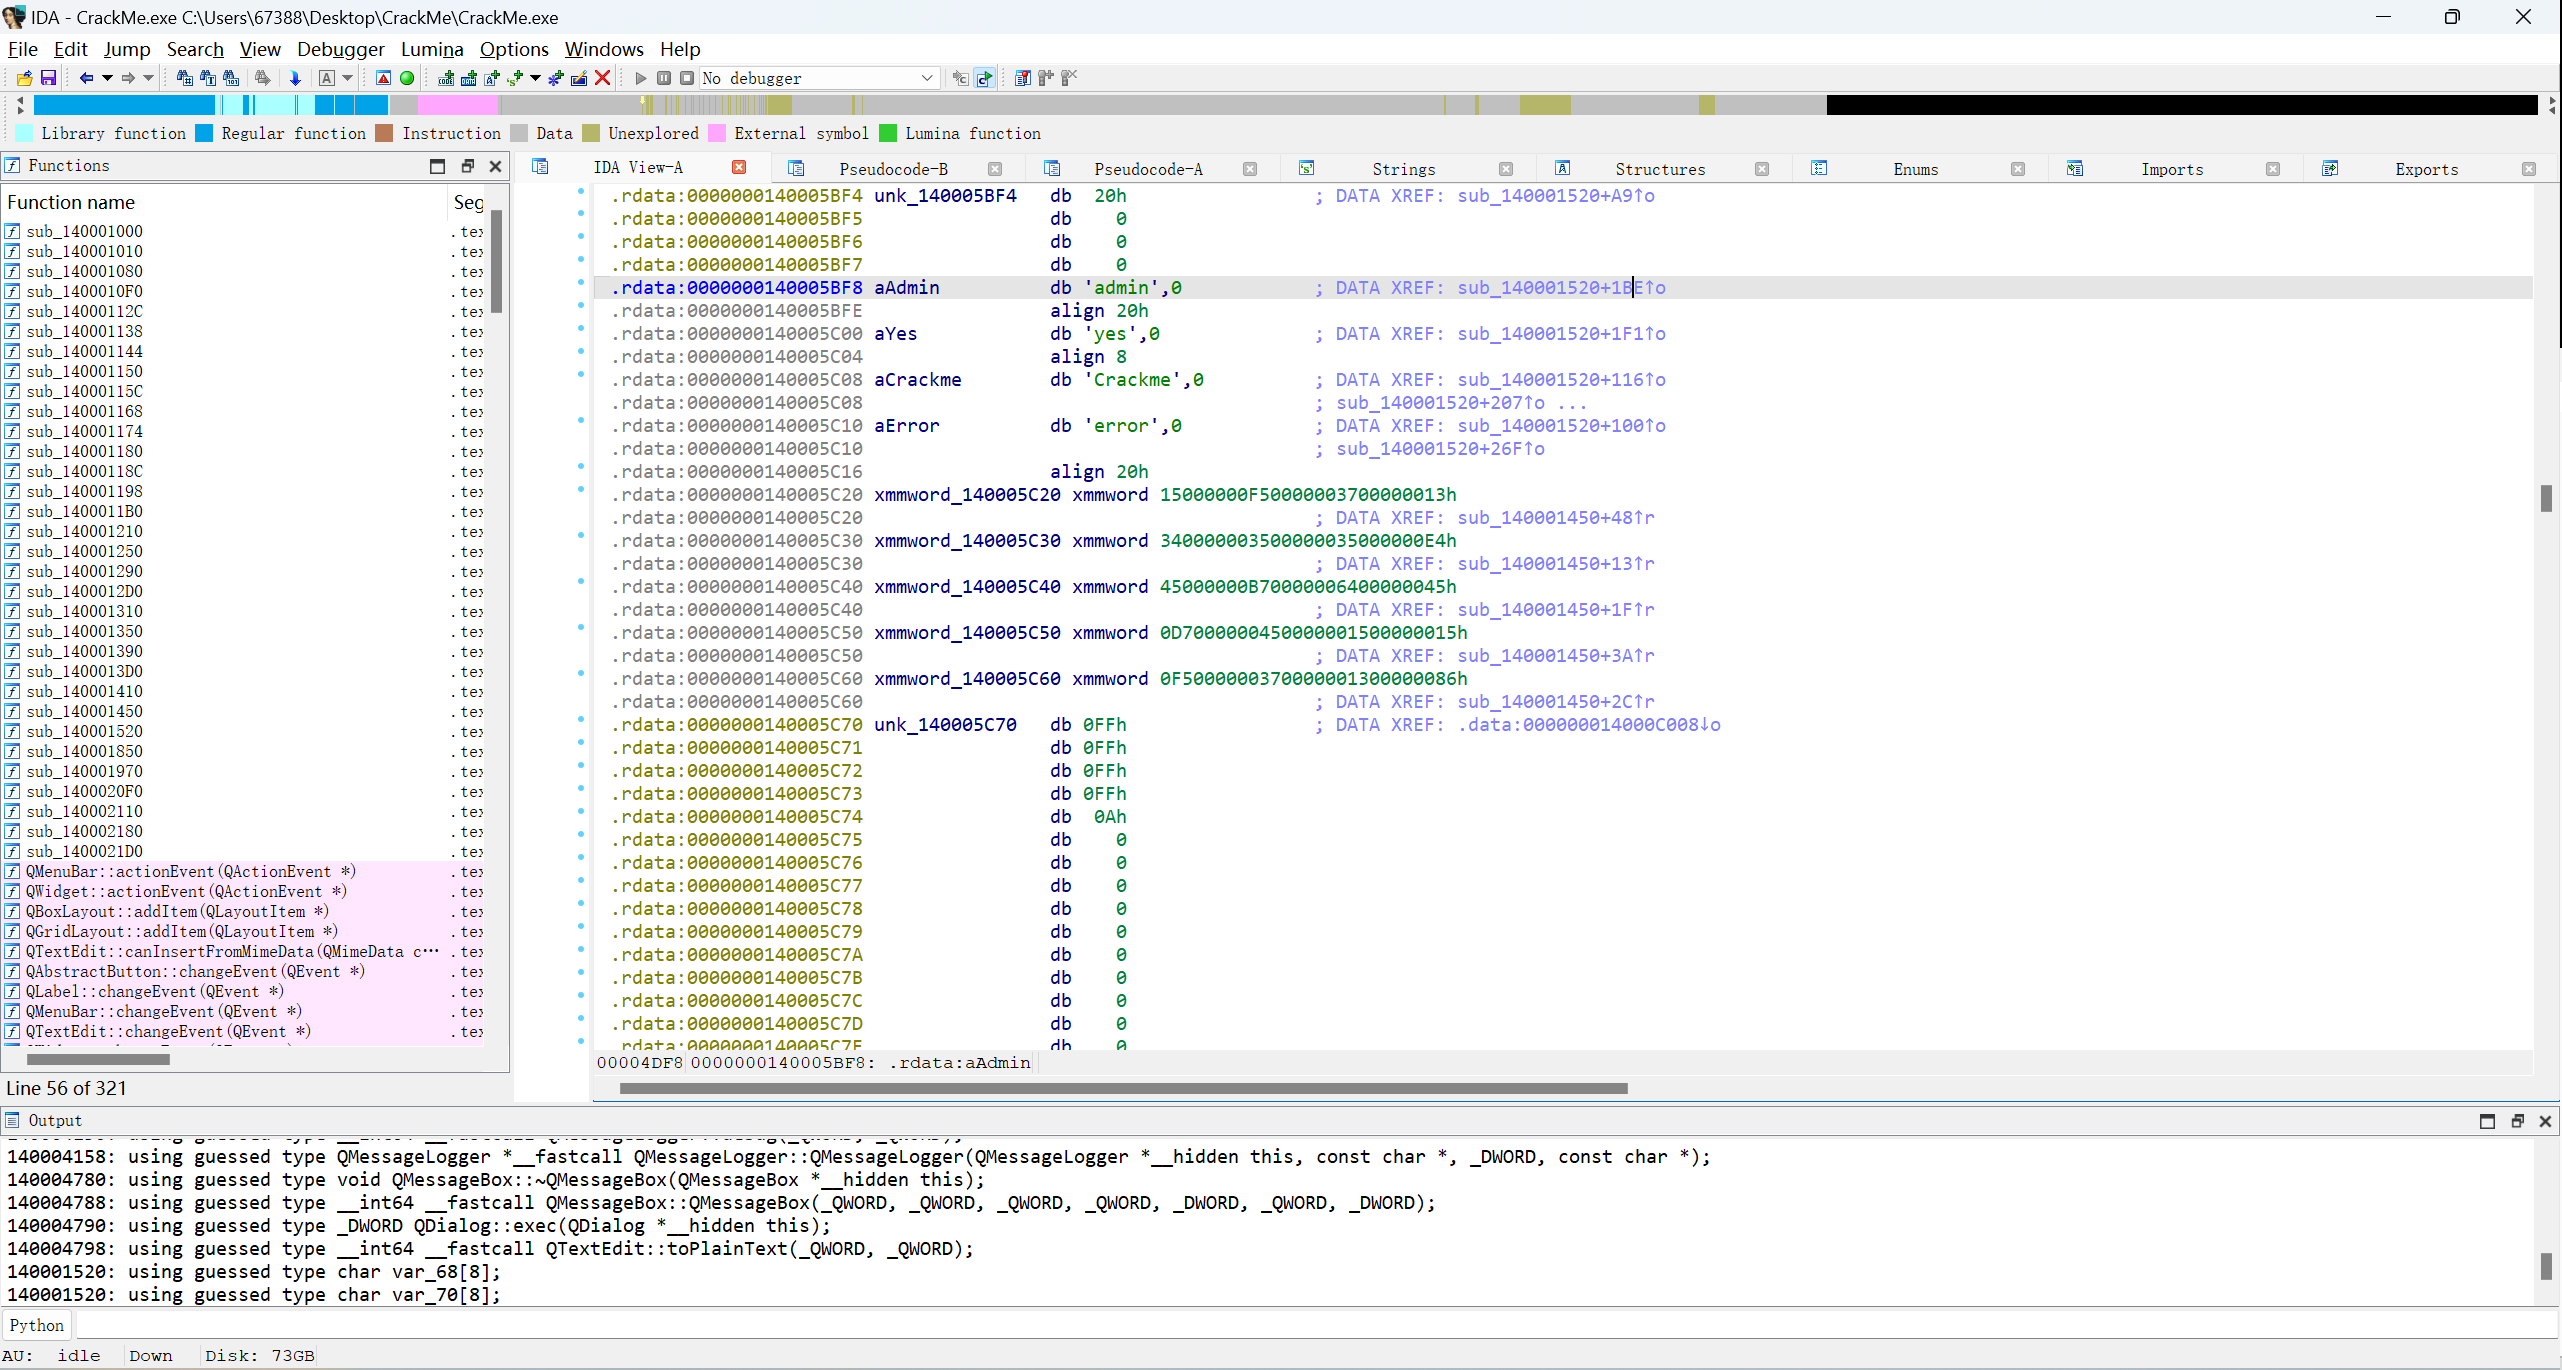Click the Python command input field
The width and height of the screenshot is (2562, 1370).
click(1316, 1325)
